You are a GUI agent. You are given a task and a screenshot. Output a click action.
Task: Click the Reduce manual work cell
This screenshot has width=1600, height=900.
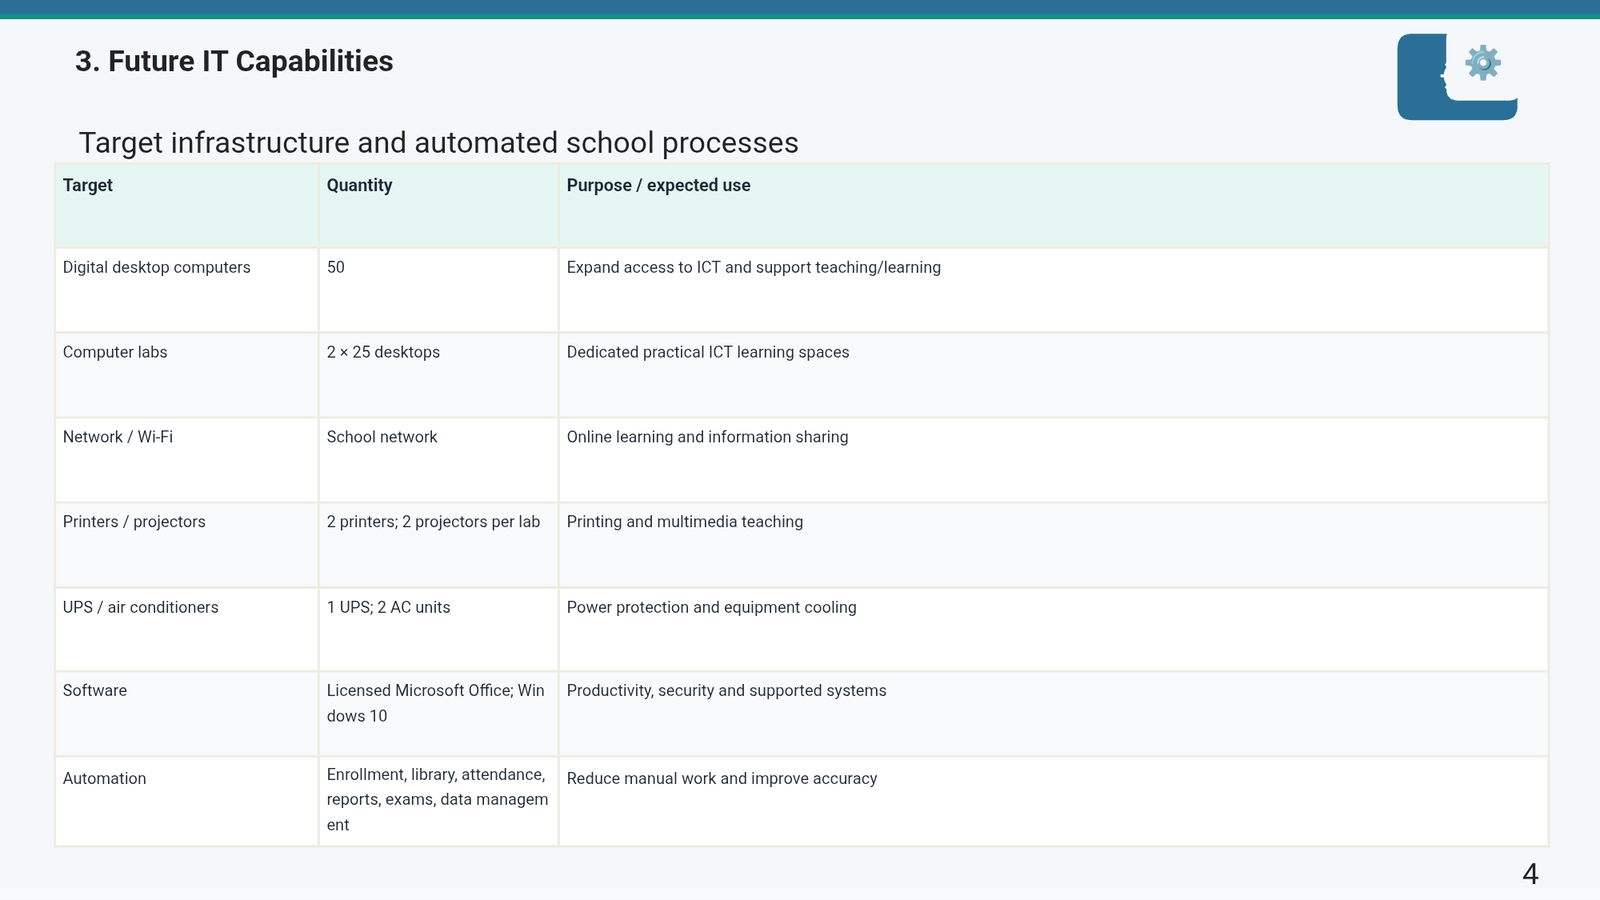coord(1053,802)
